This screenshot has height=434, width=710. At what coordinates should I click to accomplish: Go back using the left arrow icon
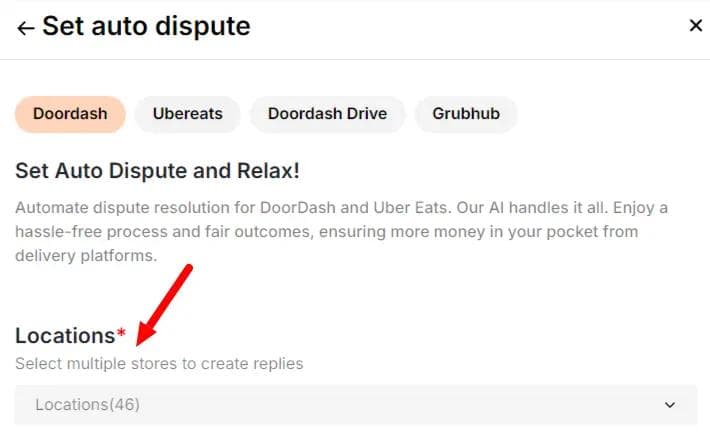(25, 28)
